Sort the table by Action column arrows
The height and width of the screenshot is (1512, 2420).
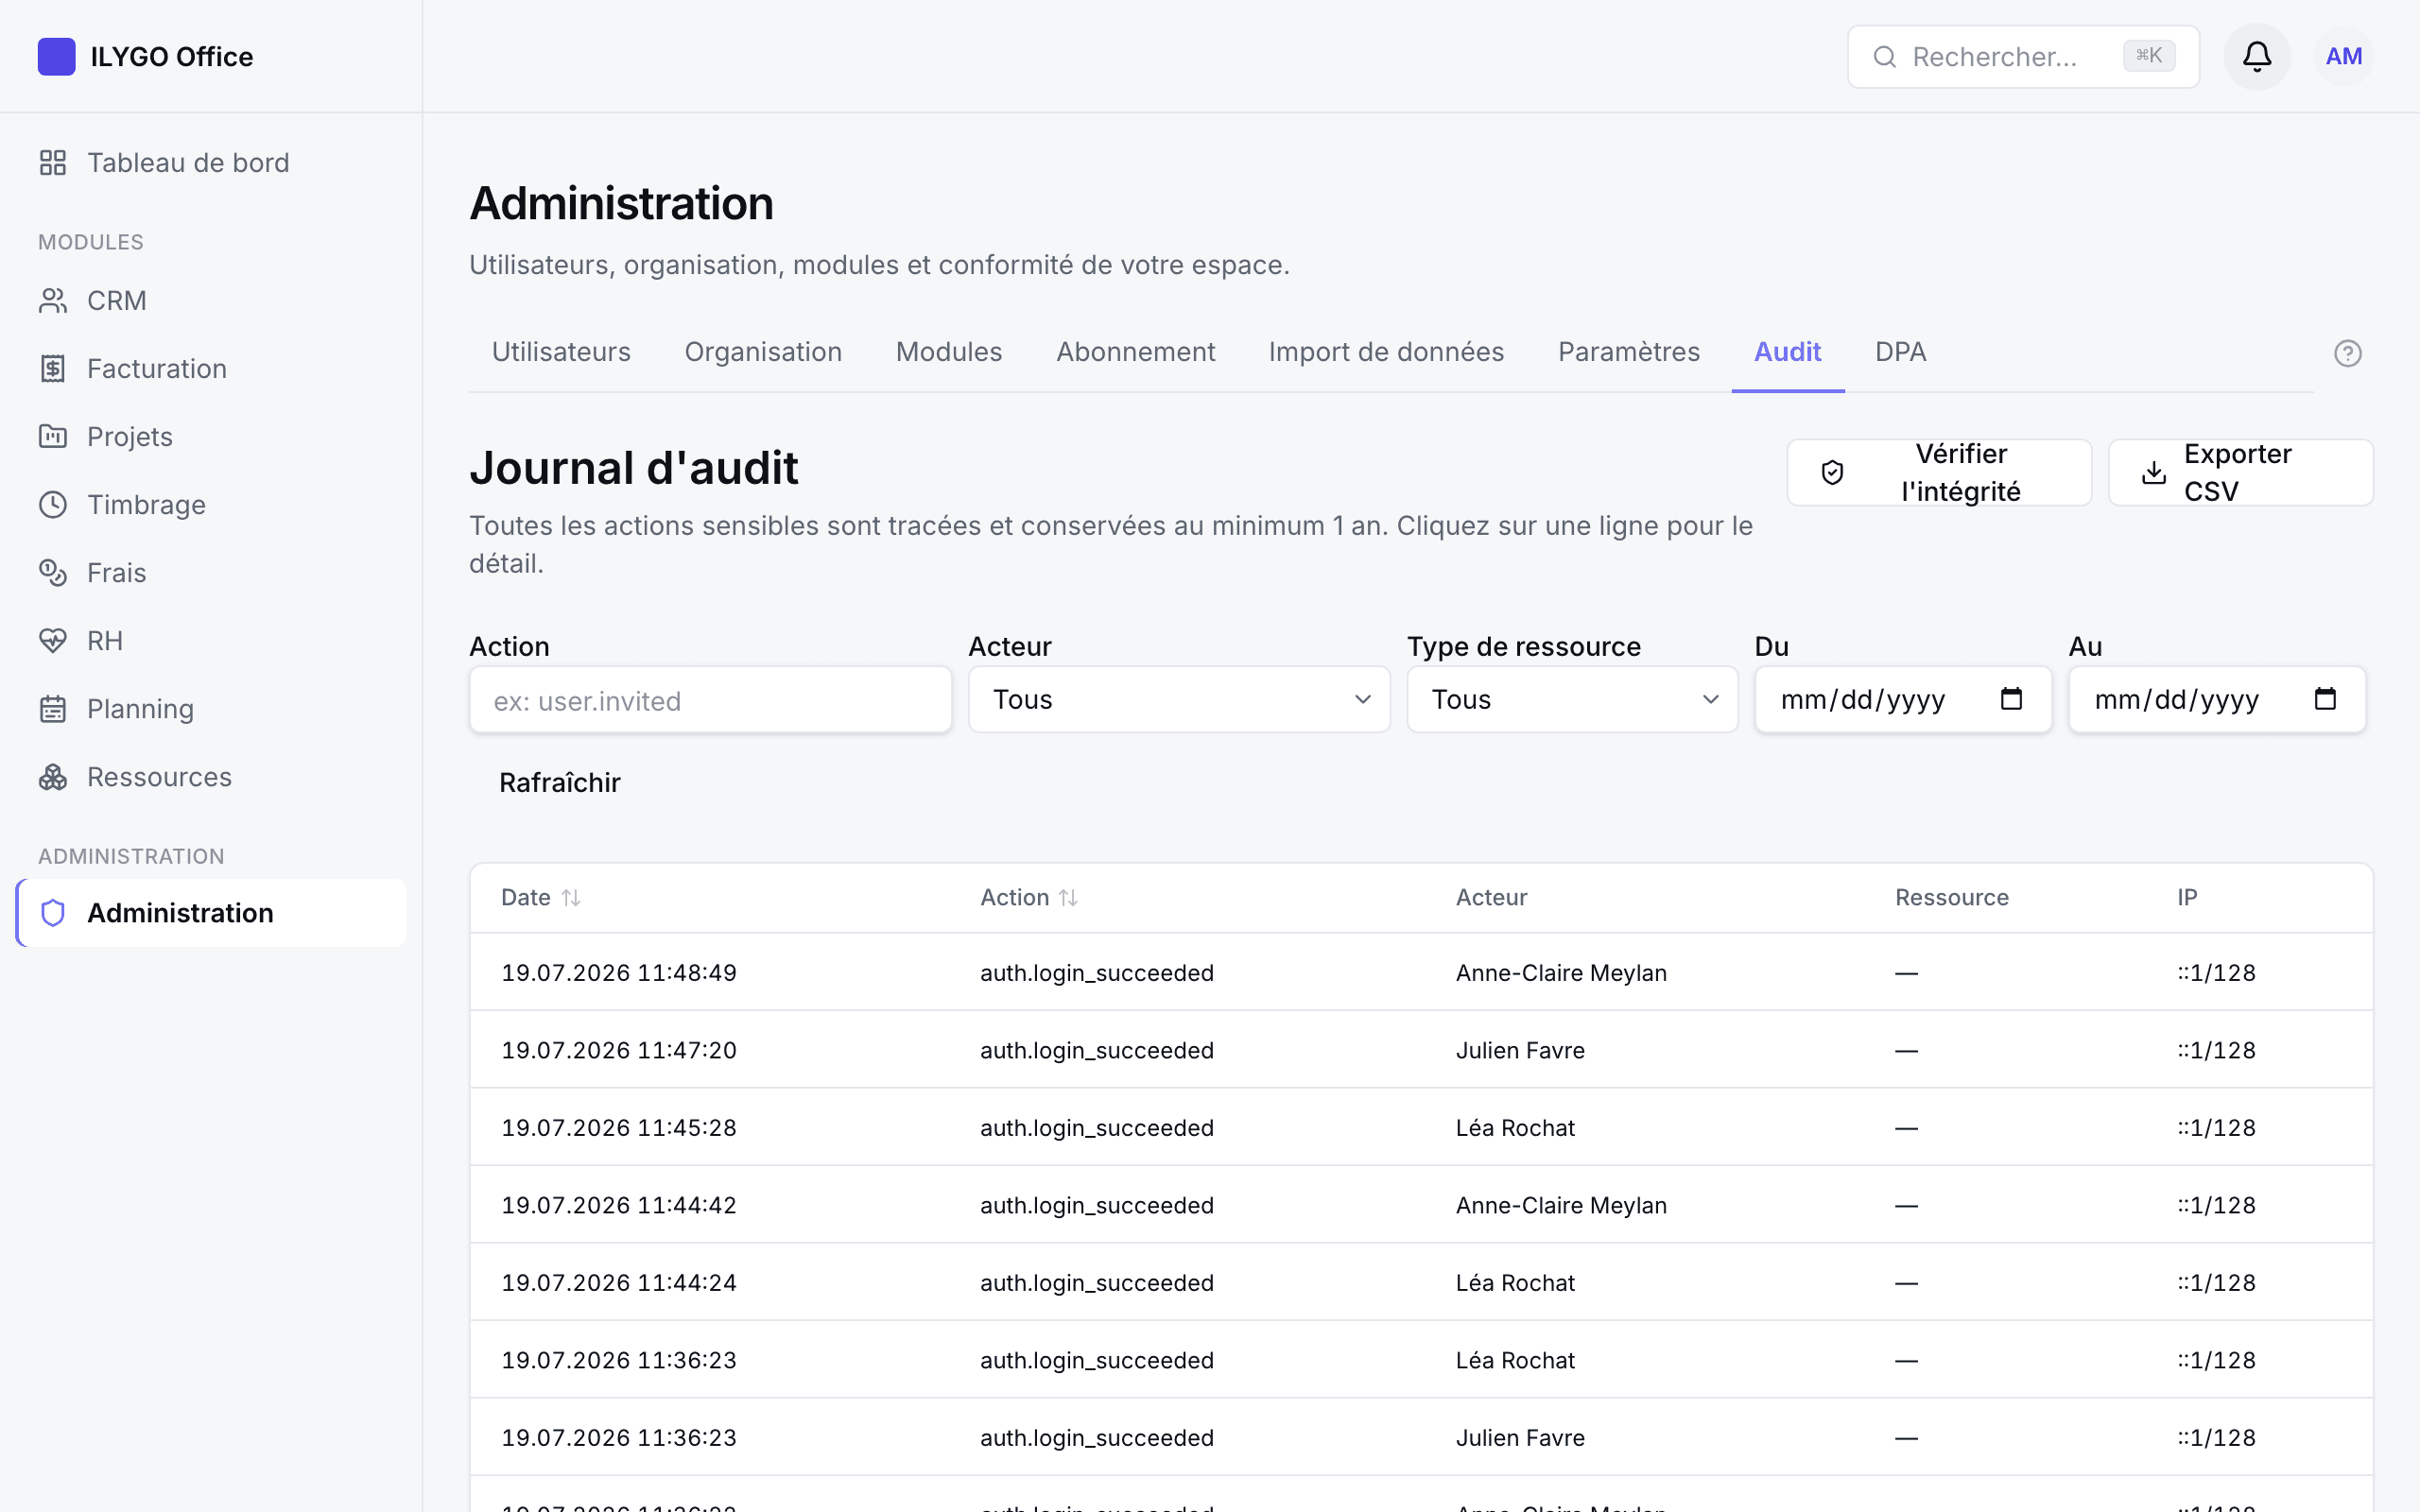point(1068,897)
